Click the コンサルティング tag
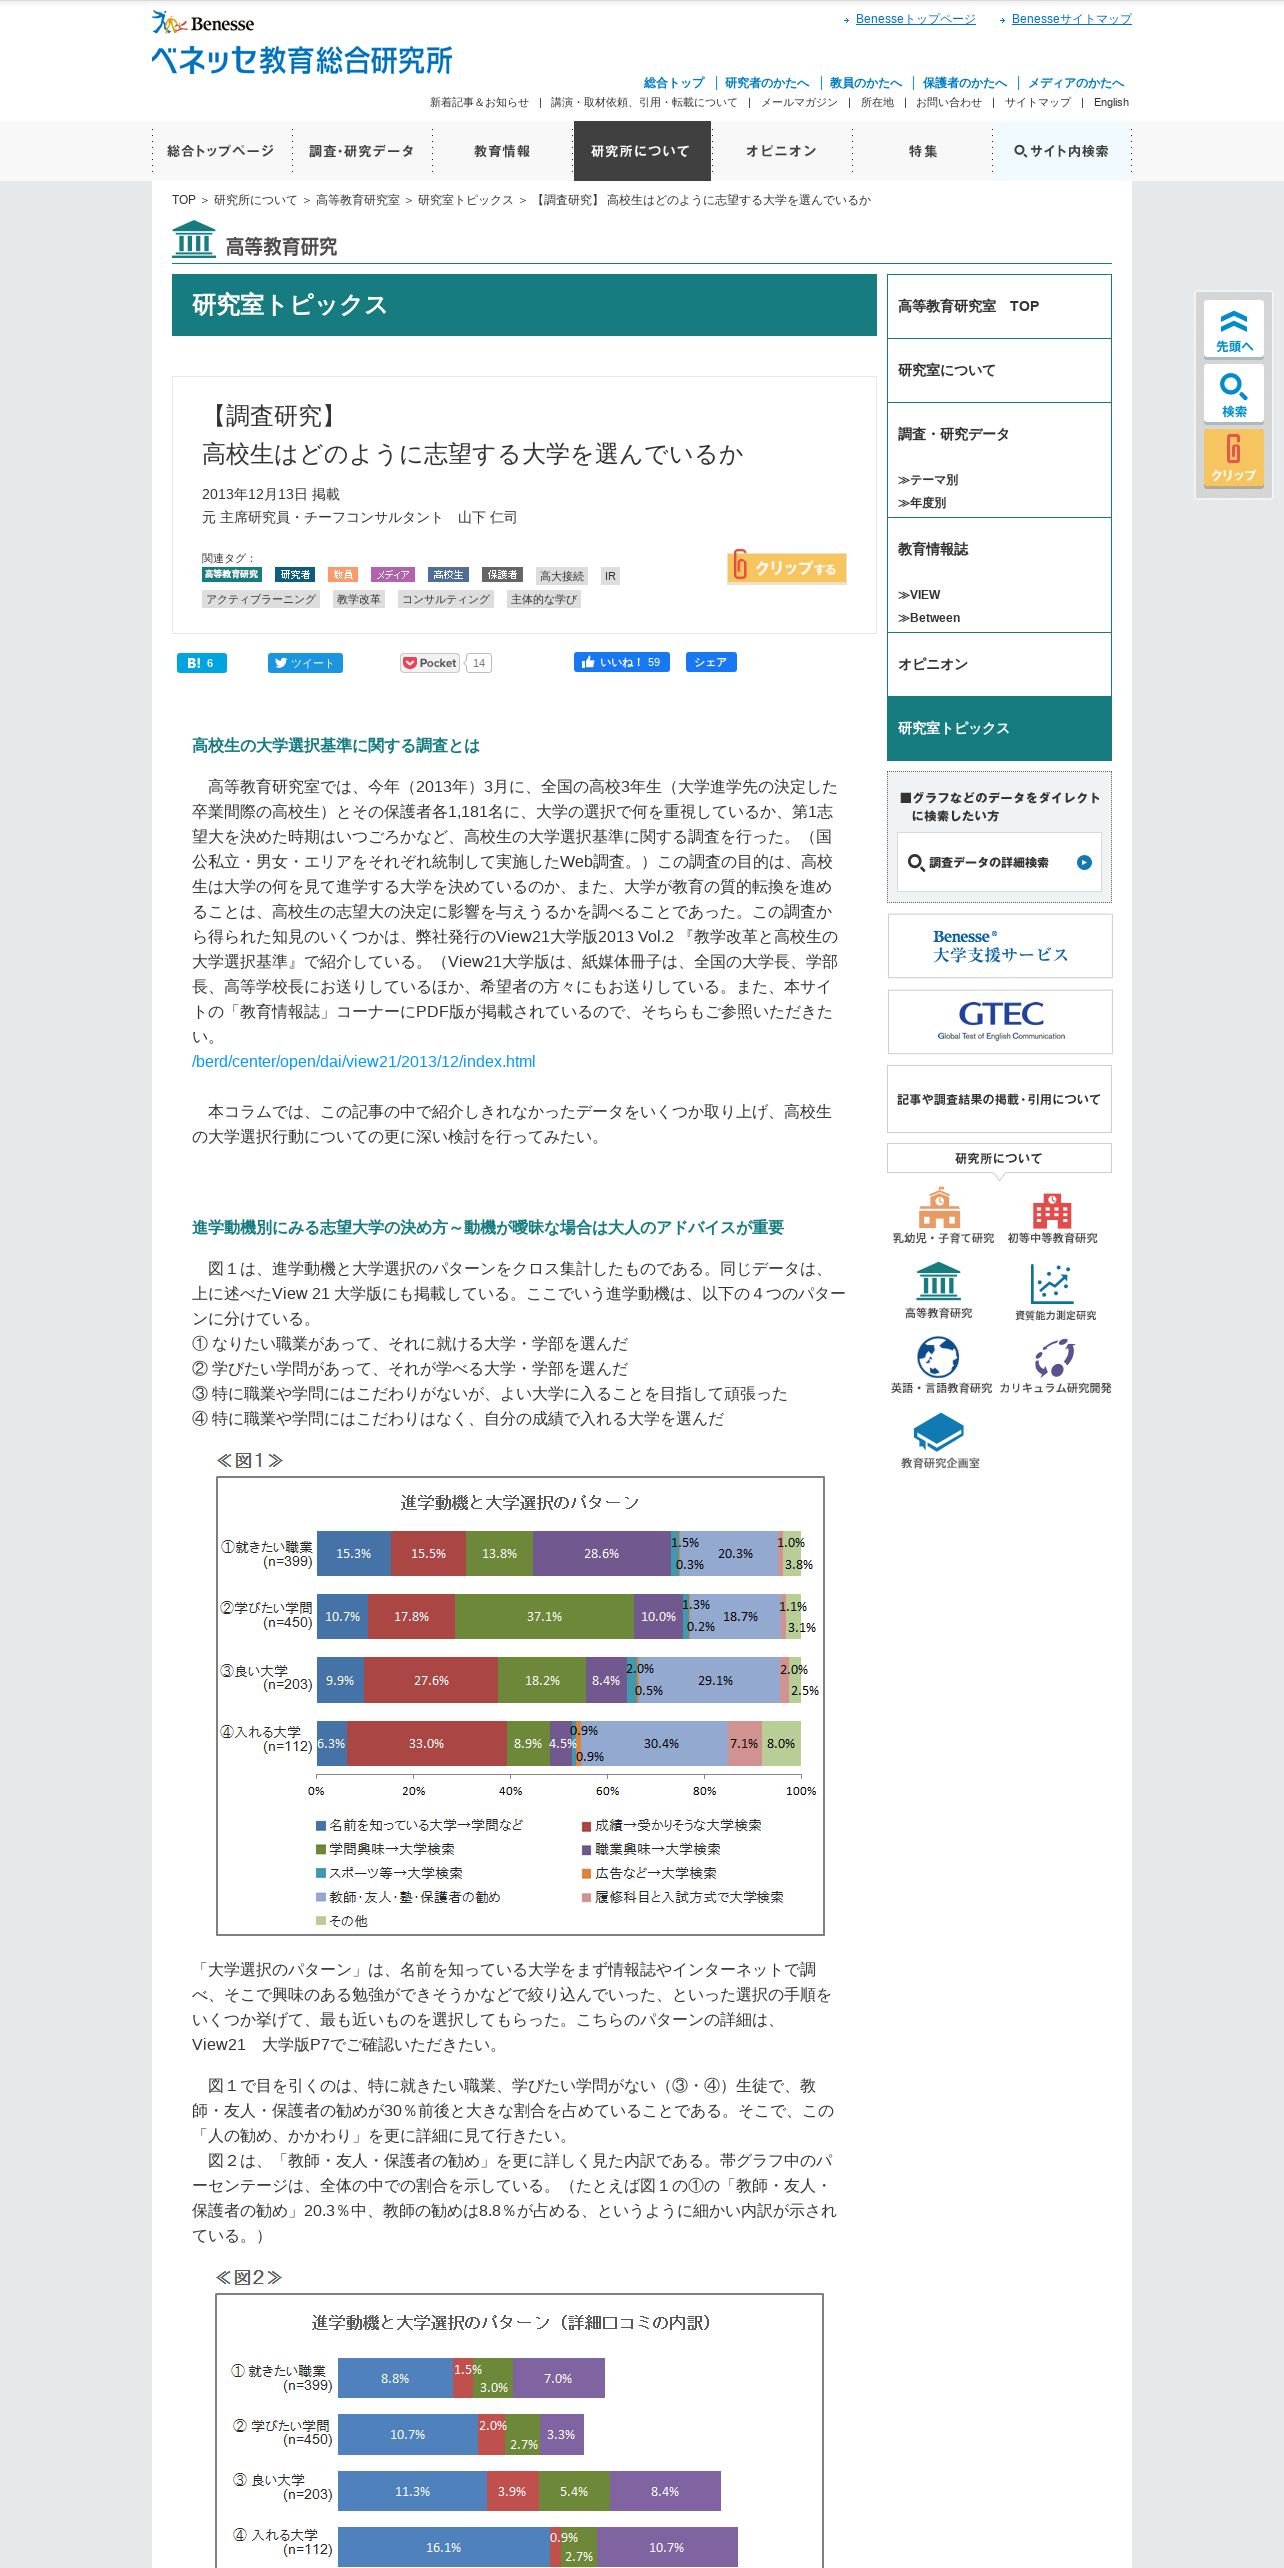The height and width of the screenshot is (2568, 1284). click(445, 599)
